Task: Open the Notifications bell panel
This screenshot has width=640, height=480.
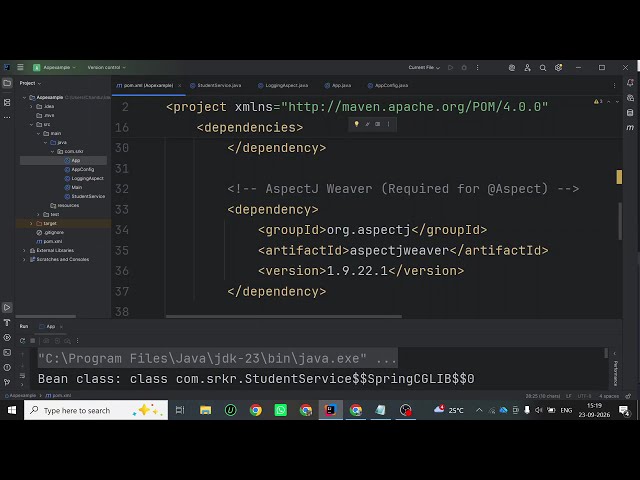Action: pyautogui.click(x=630, y=83)
